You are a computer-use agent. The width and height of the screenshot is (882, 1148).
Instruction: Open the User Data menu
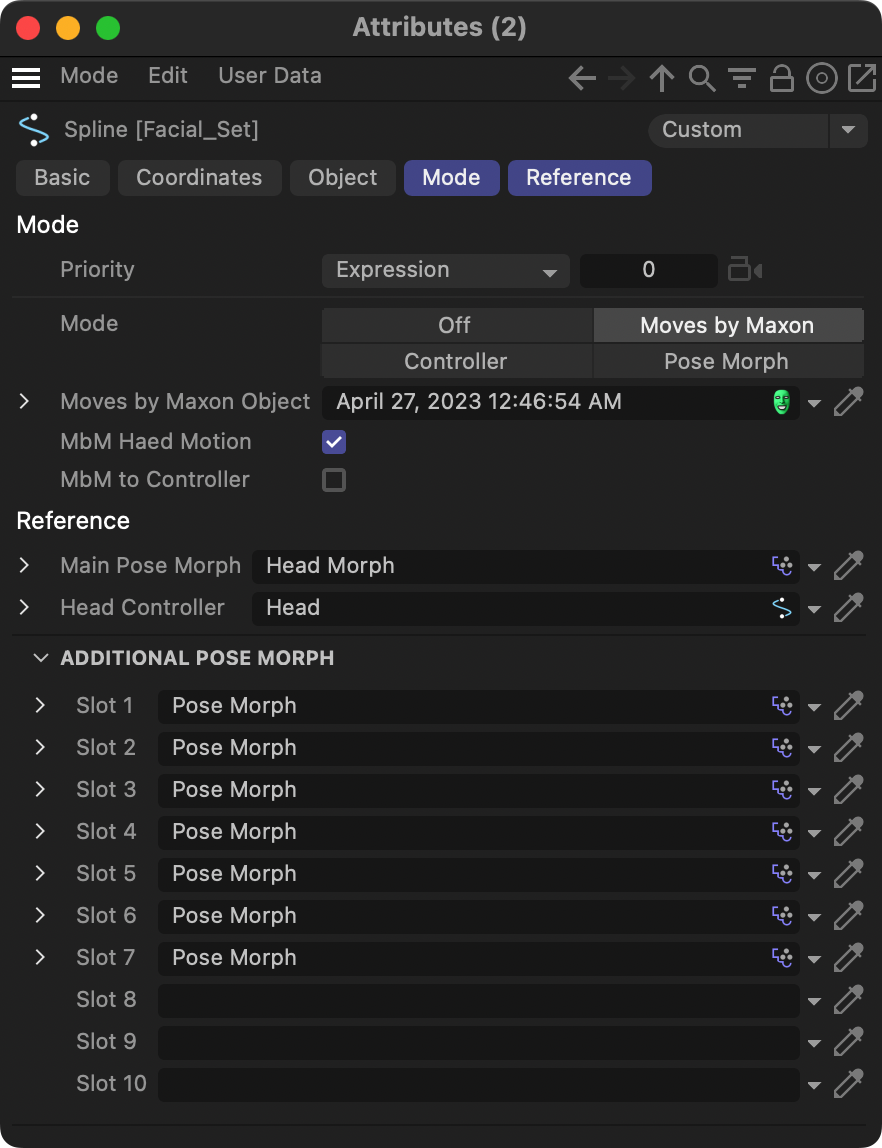pos(270,76)
